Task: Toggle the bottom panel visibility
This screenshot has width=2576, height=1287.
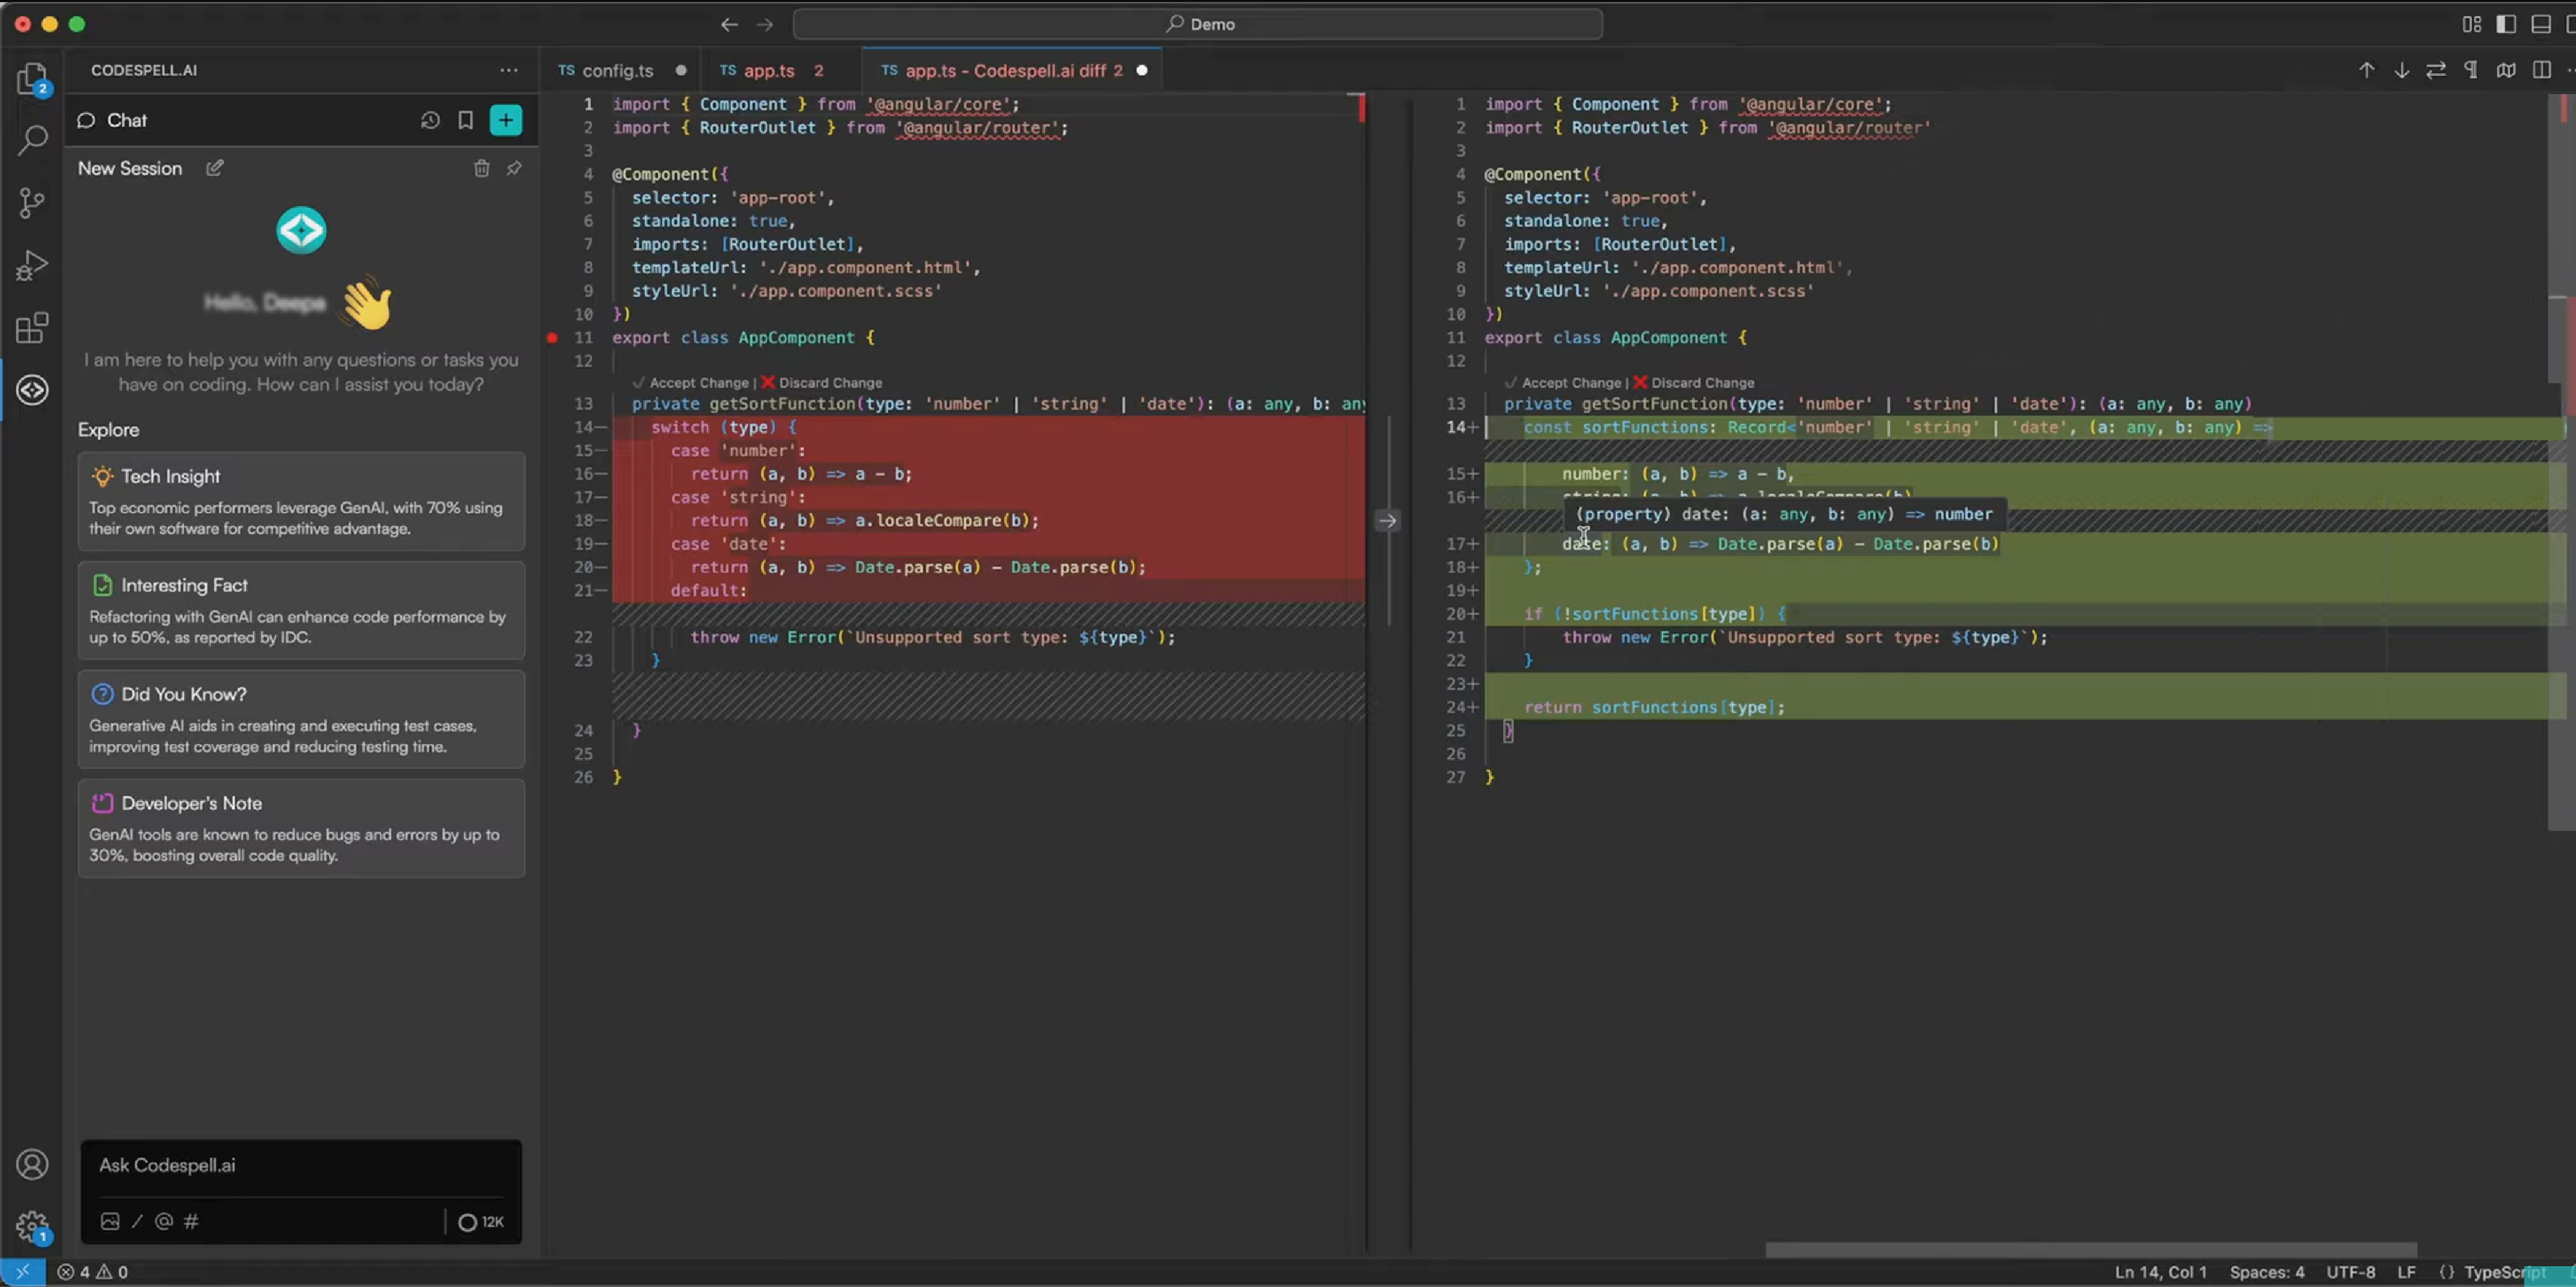Action: pyautogui.click(x=2541, y=24)
